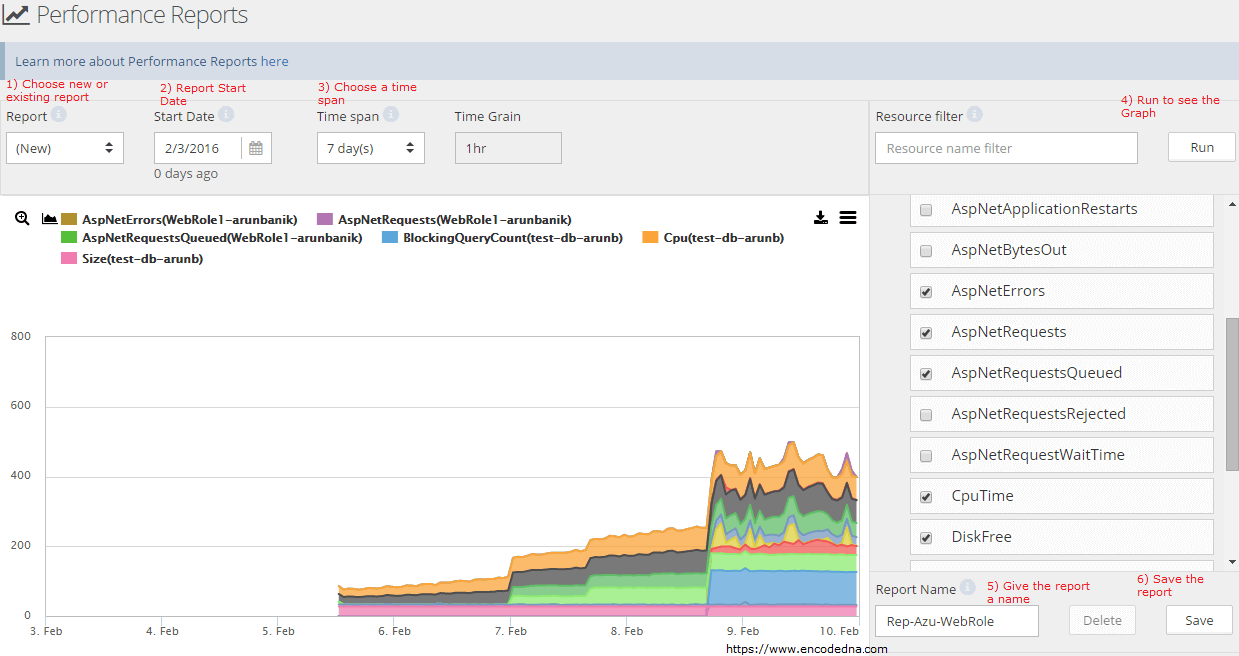The width and height of the screenshot is (1239, 656).
Task: Click the metrics list scroll down arrow
Action: [1232, 563]
